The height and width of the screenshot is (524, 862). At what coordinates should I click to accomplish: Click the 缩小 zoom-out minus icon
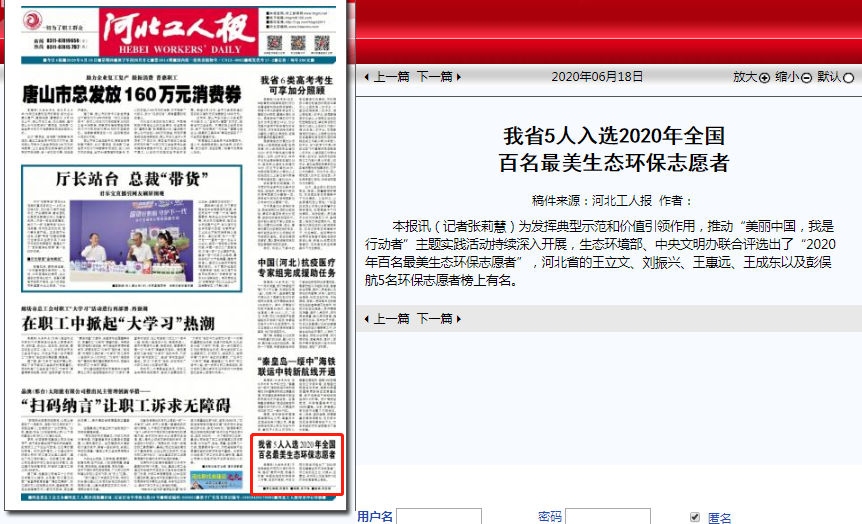tap(806, 78)
